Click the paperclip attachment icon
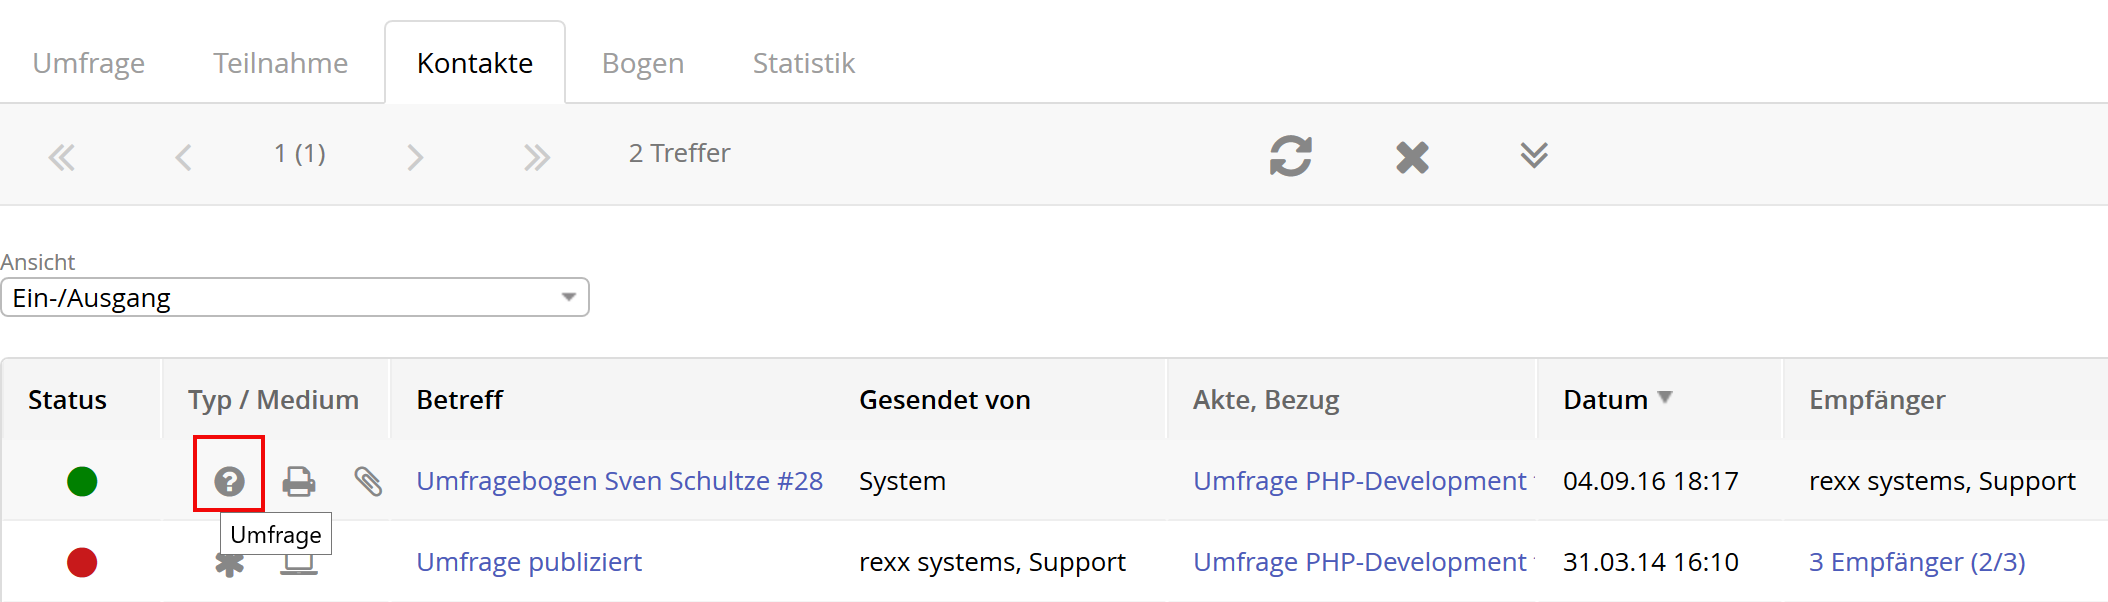This screenshot has height=602, width=2108. tap(368, 481)
